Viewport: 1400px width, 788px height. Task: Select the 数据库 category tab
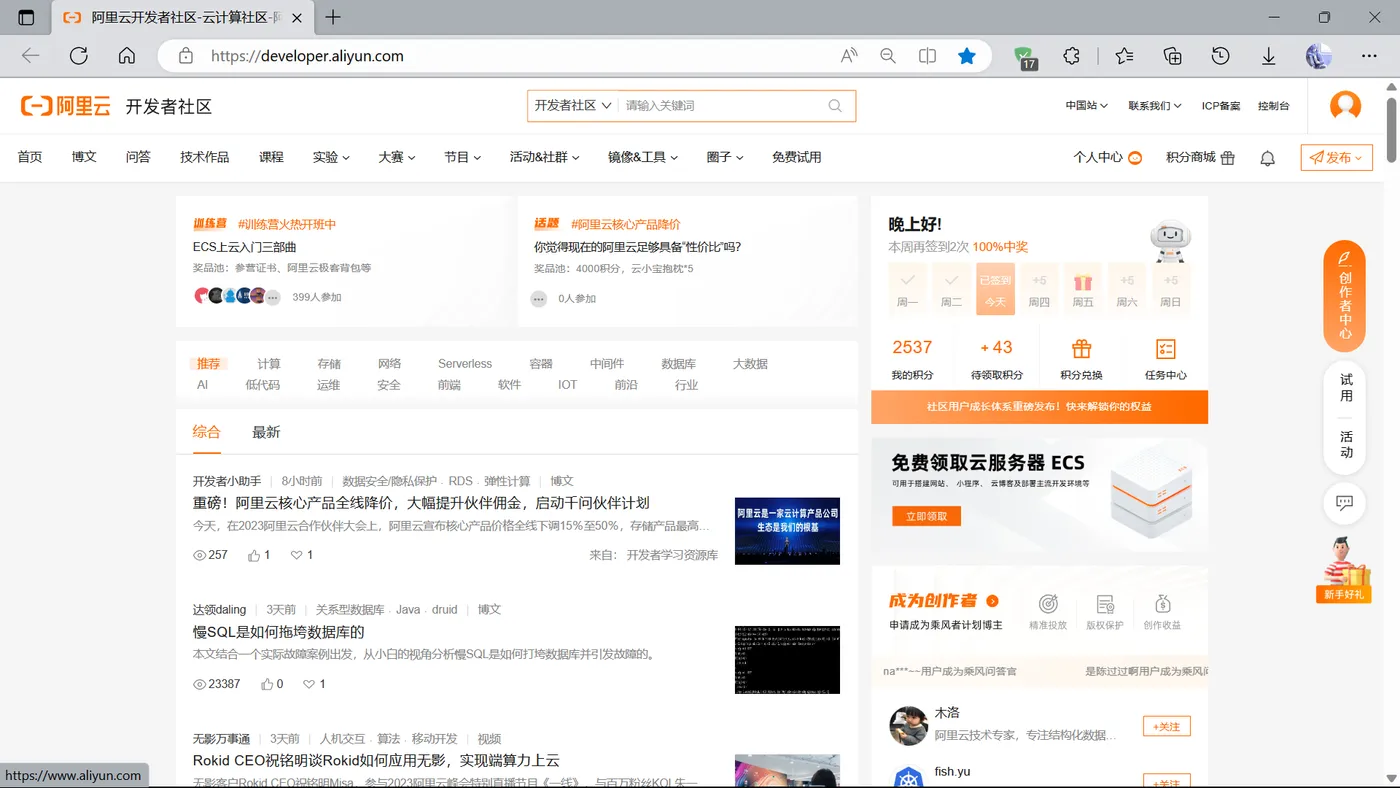point(679,364)
